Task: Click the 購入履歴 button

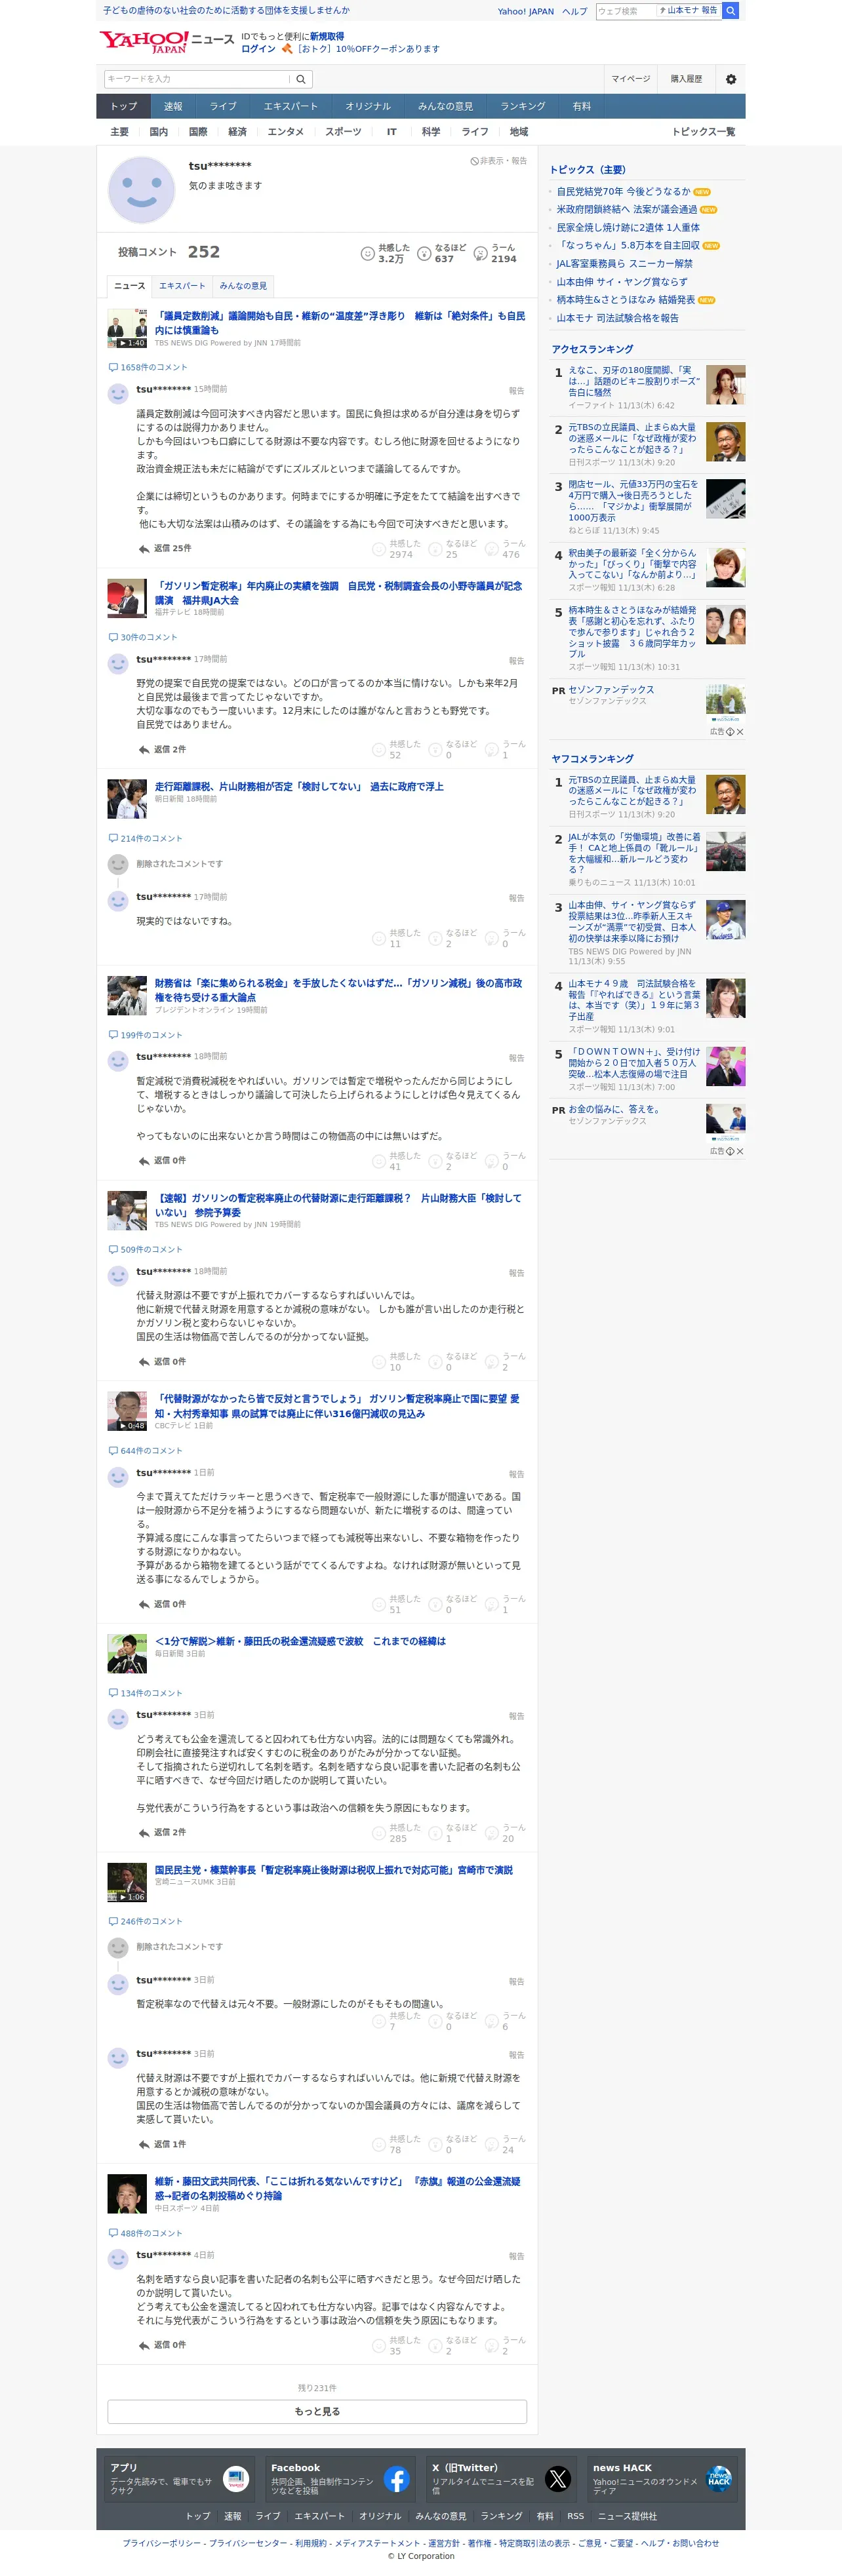Action: [x=686, y=79]
